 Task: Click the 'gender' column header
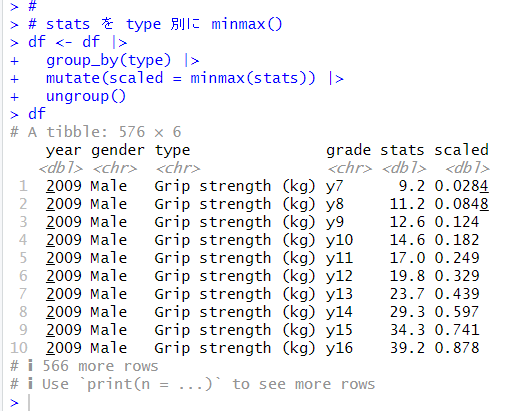pos(118,151)
